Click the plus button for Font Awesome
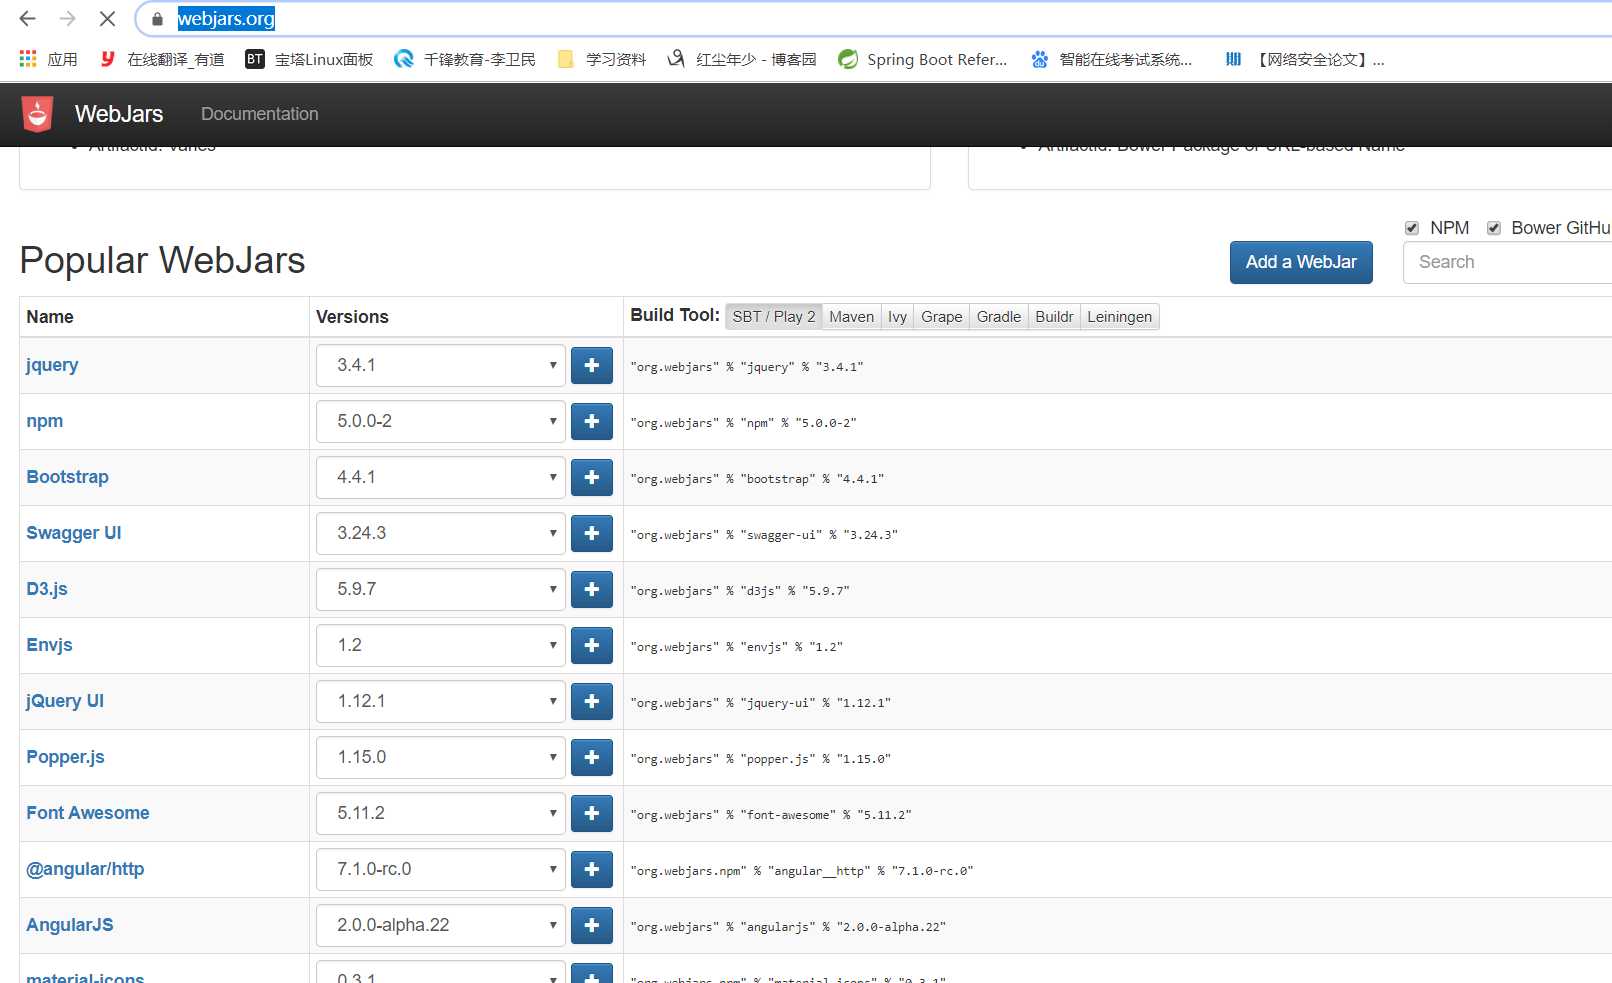Screen dimensions: 1612x983 [x=592, y=813]
